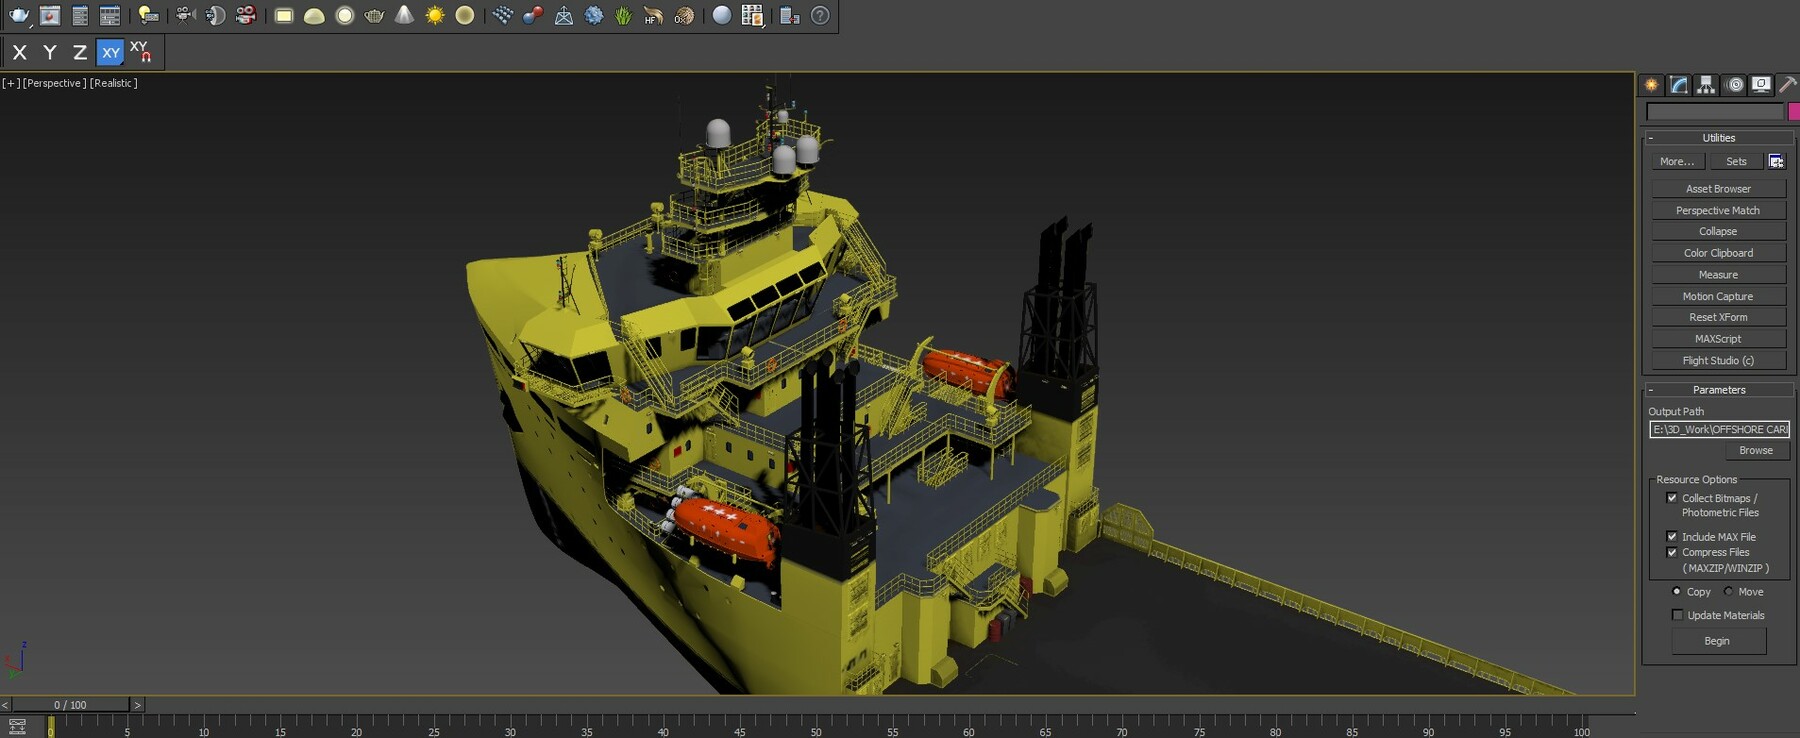This screenshot has width=1800, height=738.
Task: Uncheck Collect Bitmaps / Photometric Files
Action: tap(1672, 498)
